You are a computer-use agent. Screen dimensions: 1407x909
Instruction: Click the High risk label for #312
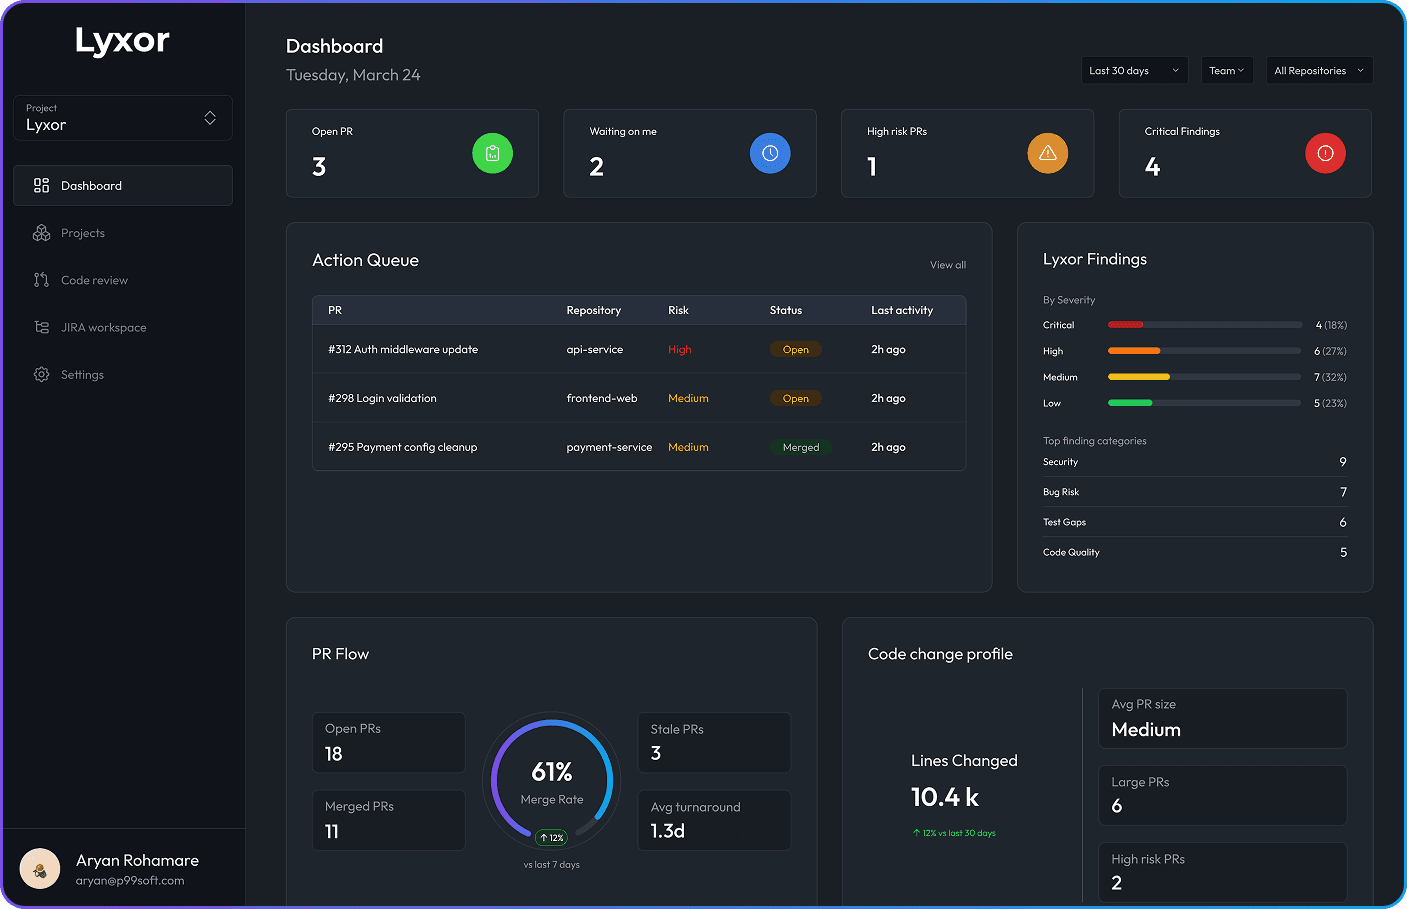pyautogui.click(x=680, y=349)
